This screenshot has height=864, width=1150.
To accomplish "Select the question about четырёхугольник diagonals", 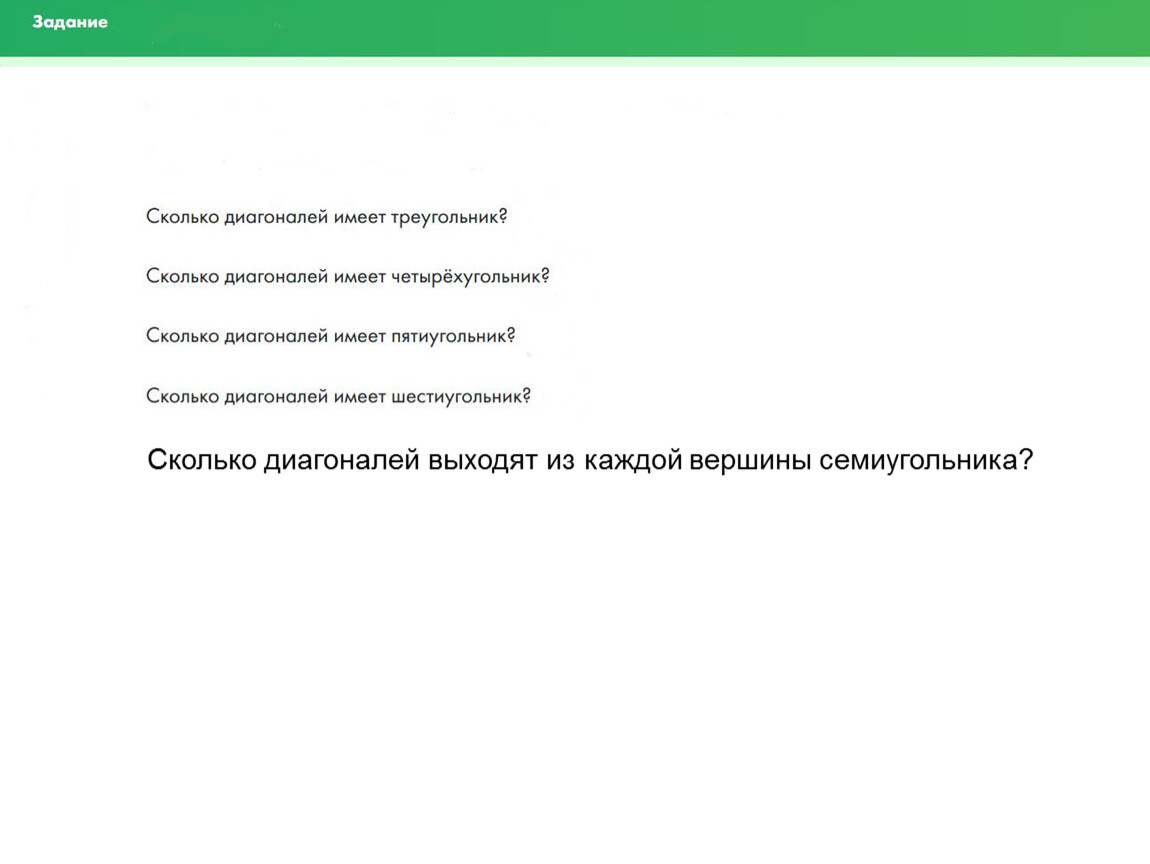I will [348, 277].
